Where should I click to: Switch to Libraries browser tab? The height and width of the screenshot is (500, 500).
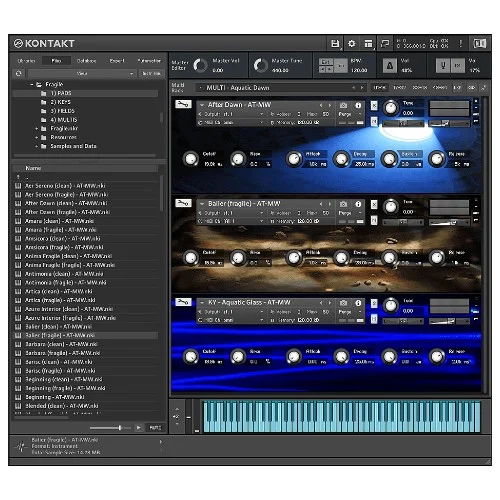coord(26,61)
